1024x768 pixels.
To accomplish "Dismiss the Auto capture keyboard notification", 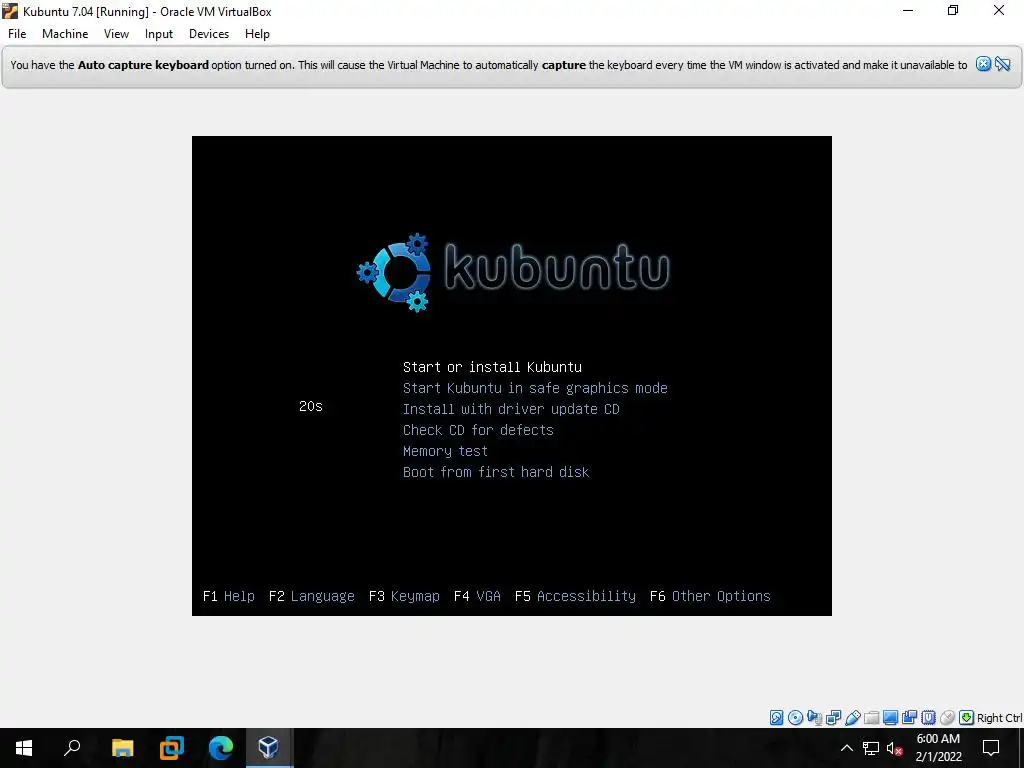I will [x=983, y=64].
